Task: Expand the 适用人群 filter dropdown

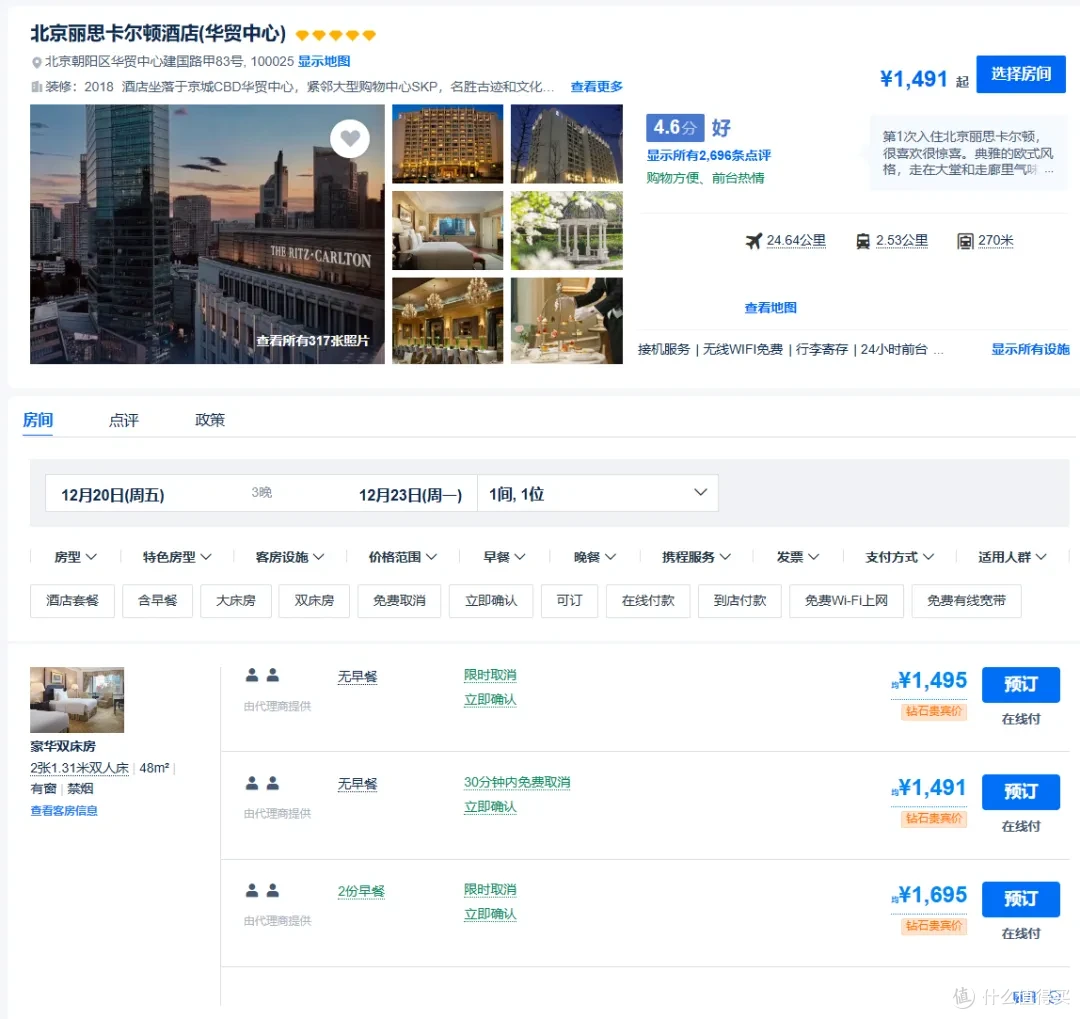Action: 1012,557
